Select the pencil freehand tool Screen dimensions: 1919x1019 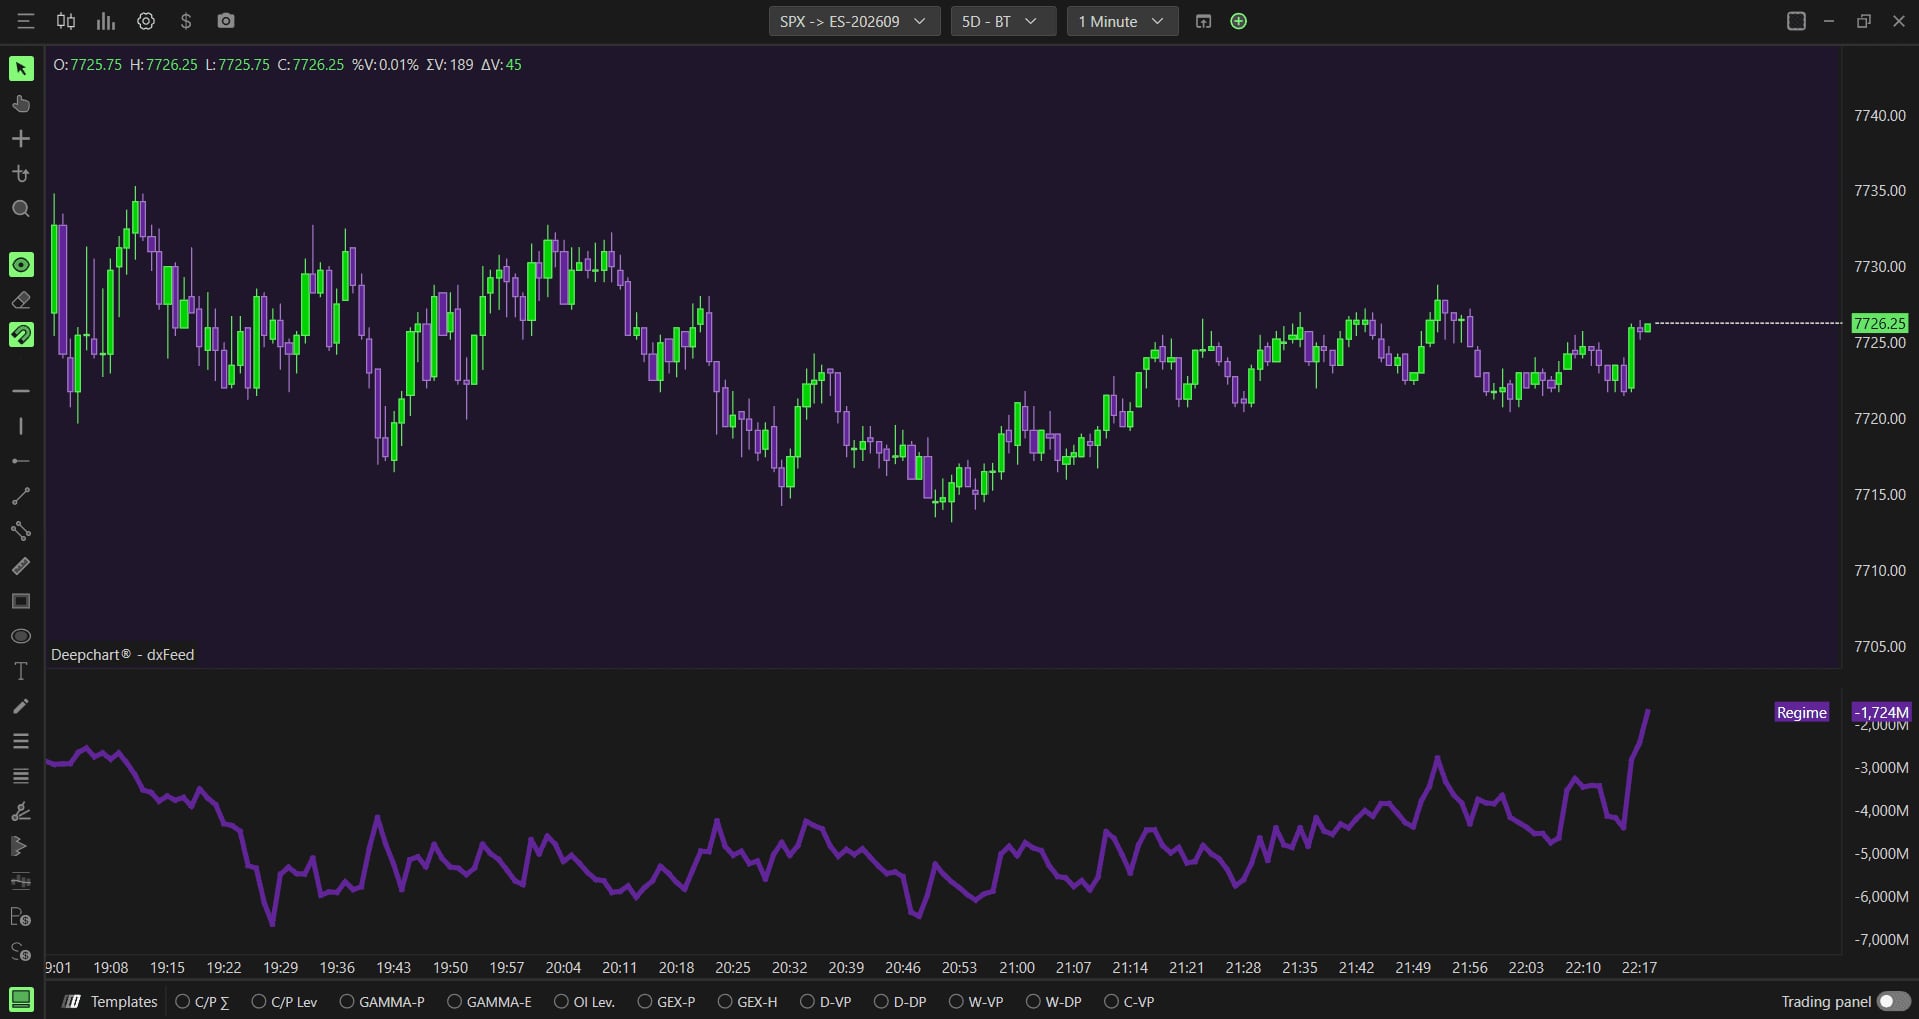pos(21,706)
